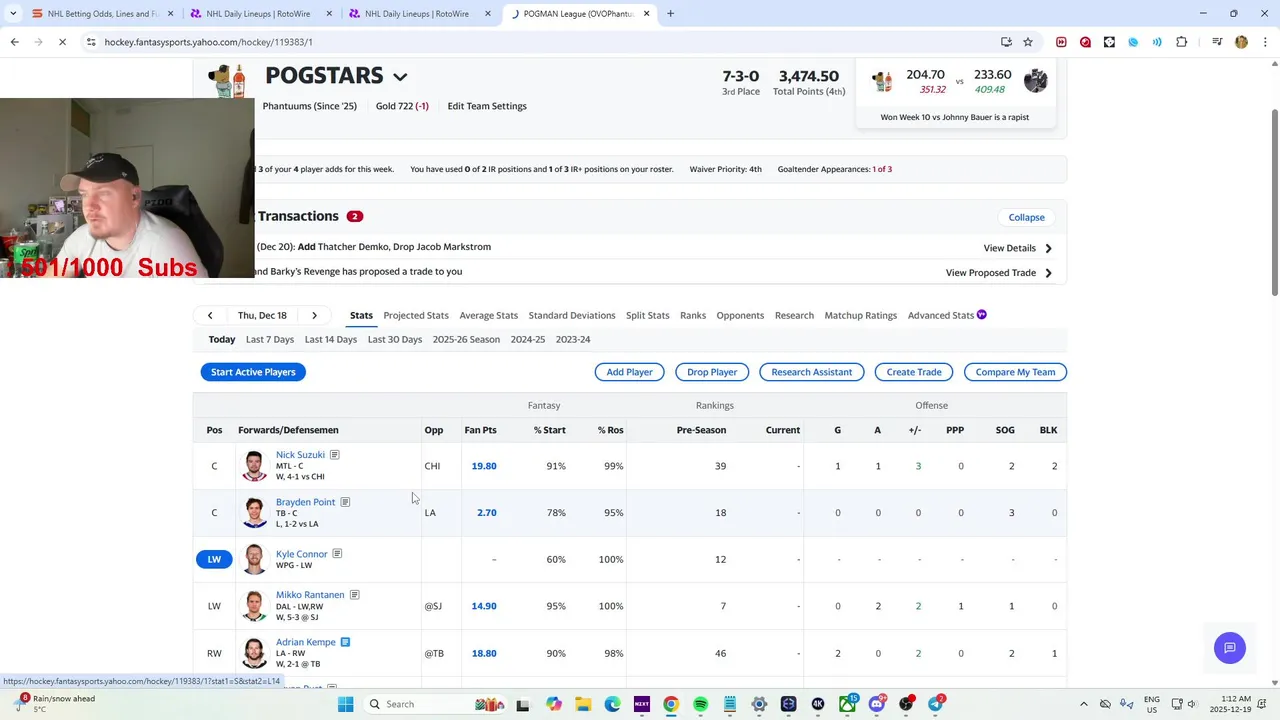
Task: Click Create Trade button
Action: (914, 372)
